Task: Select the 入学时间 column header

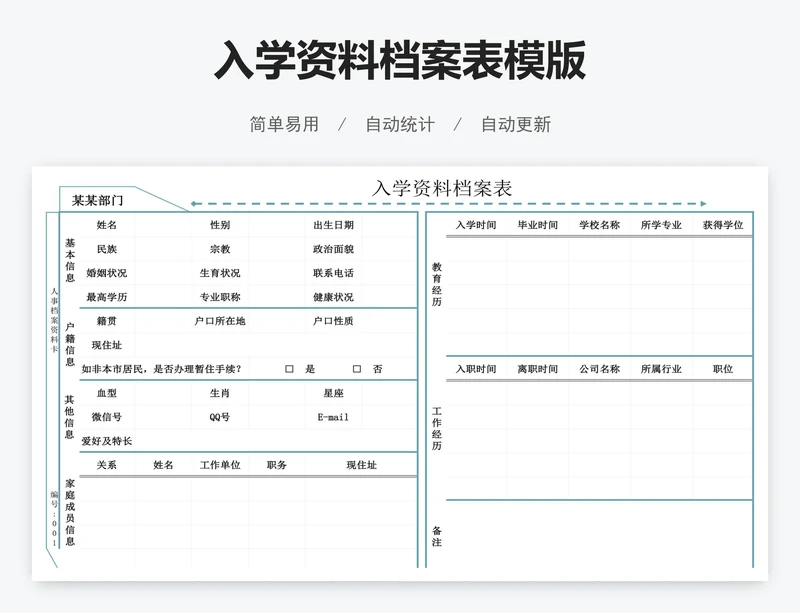Action: point(476,225)
